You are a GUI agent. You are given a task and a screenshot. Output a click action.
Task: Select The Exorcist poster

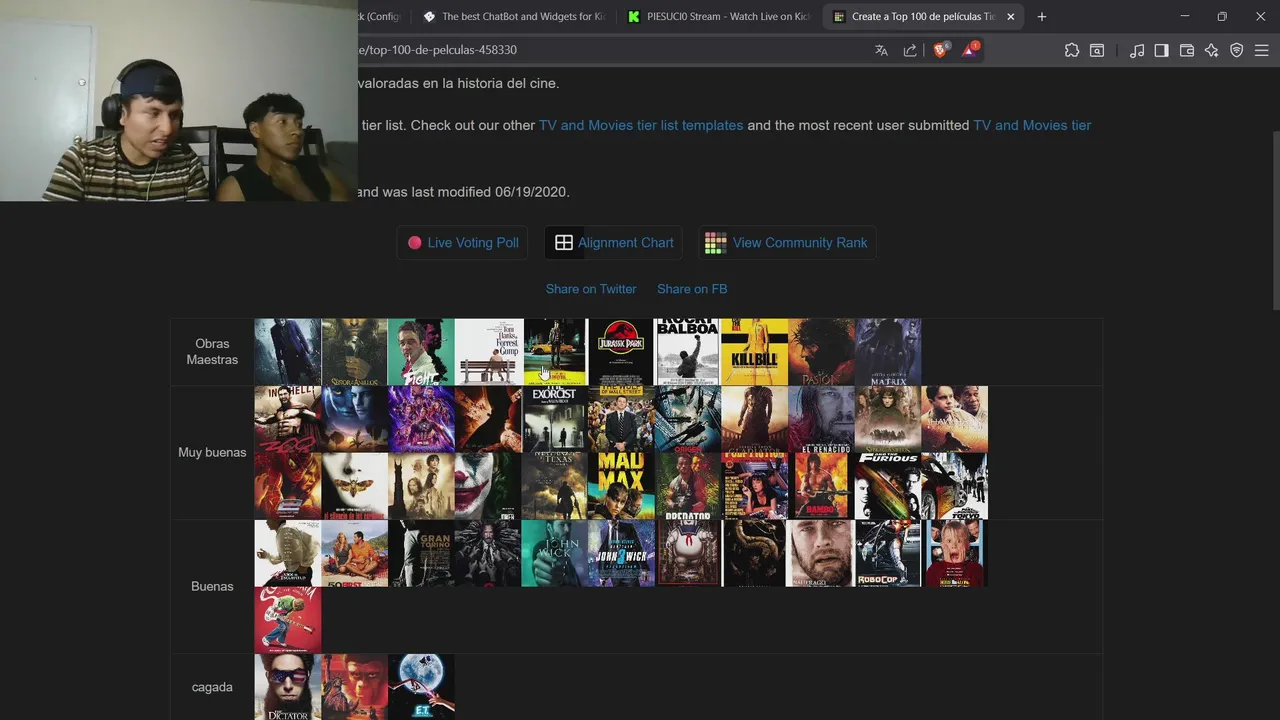click(554, 419)
